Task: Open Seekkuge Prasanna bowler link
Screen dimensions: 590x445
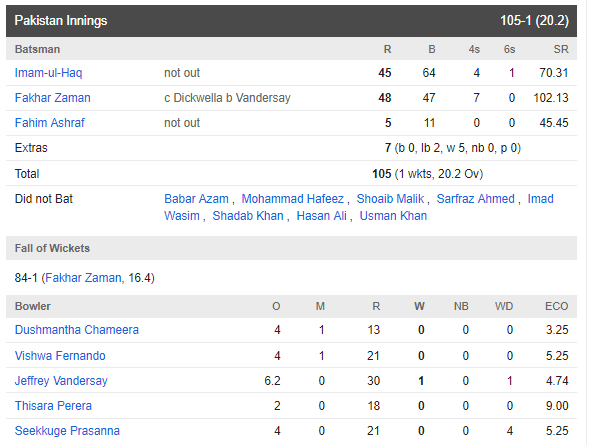Action: [67, 431]
